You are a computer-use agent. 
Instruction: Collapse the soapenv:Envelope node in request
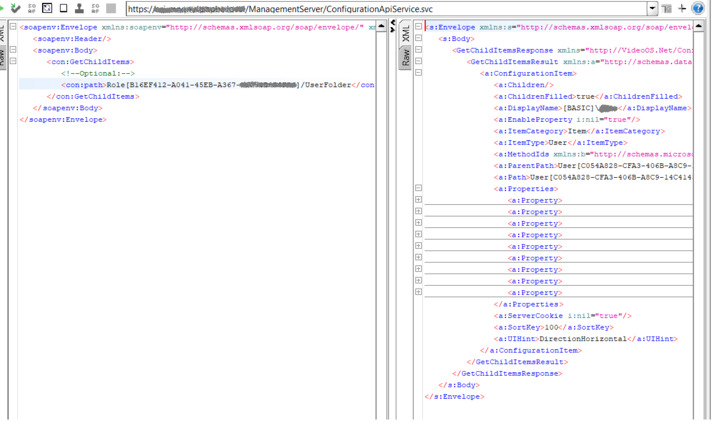pyautogui.click(x=13, y=27)
